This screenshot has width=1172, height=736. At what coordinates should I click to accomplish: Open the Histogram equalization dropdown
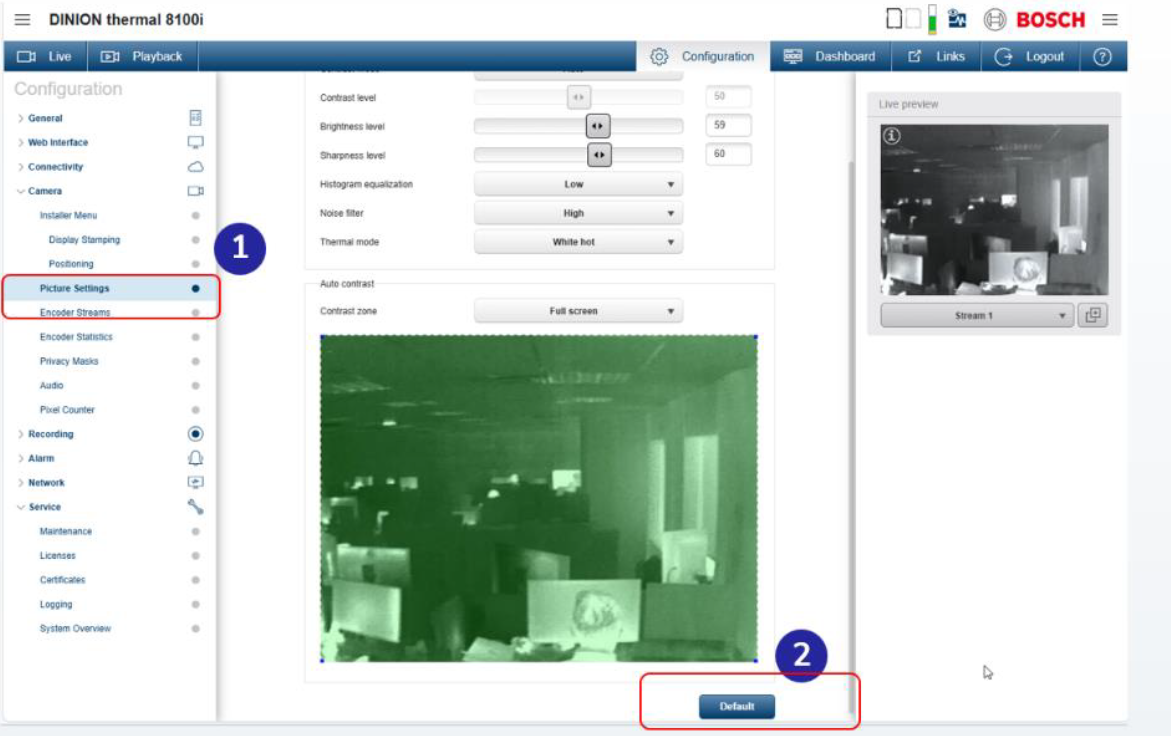[578, 185]
